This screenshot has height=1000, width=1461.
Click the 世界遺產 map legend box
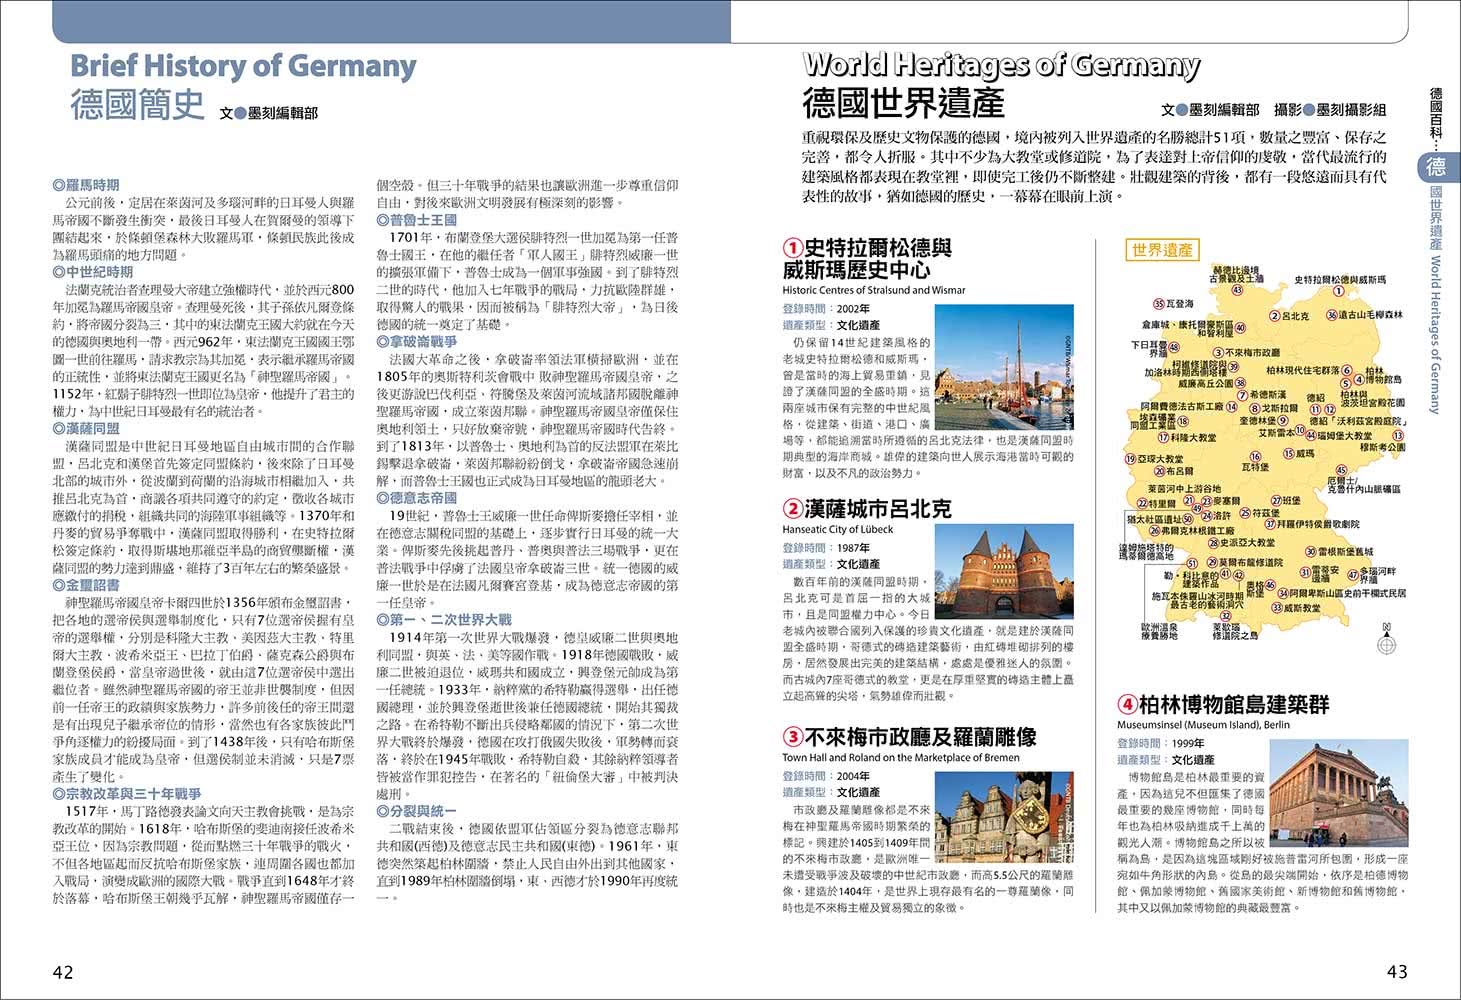[1161, 250]
